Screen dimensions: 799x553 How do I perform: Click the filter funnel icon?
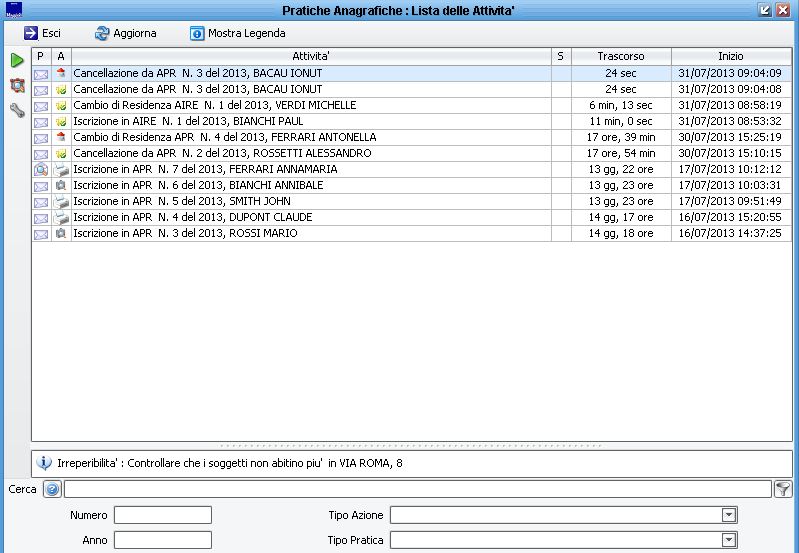pyautogui.click(x=783, y=489)
